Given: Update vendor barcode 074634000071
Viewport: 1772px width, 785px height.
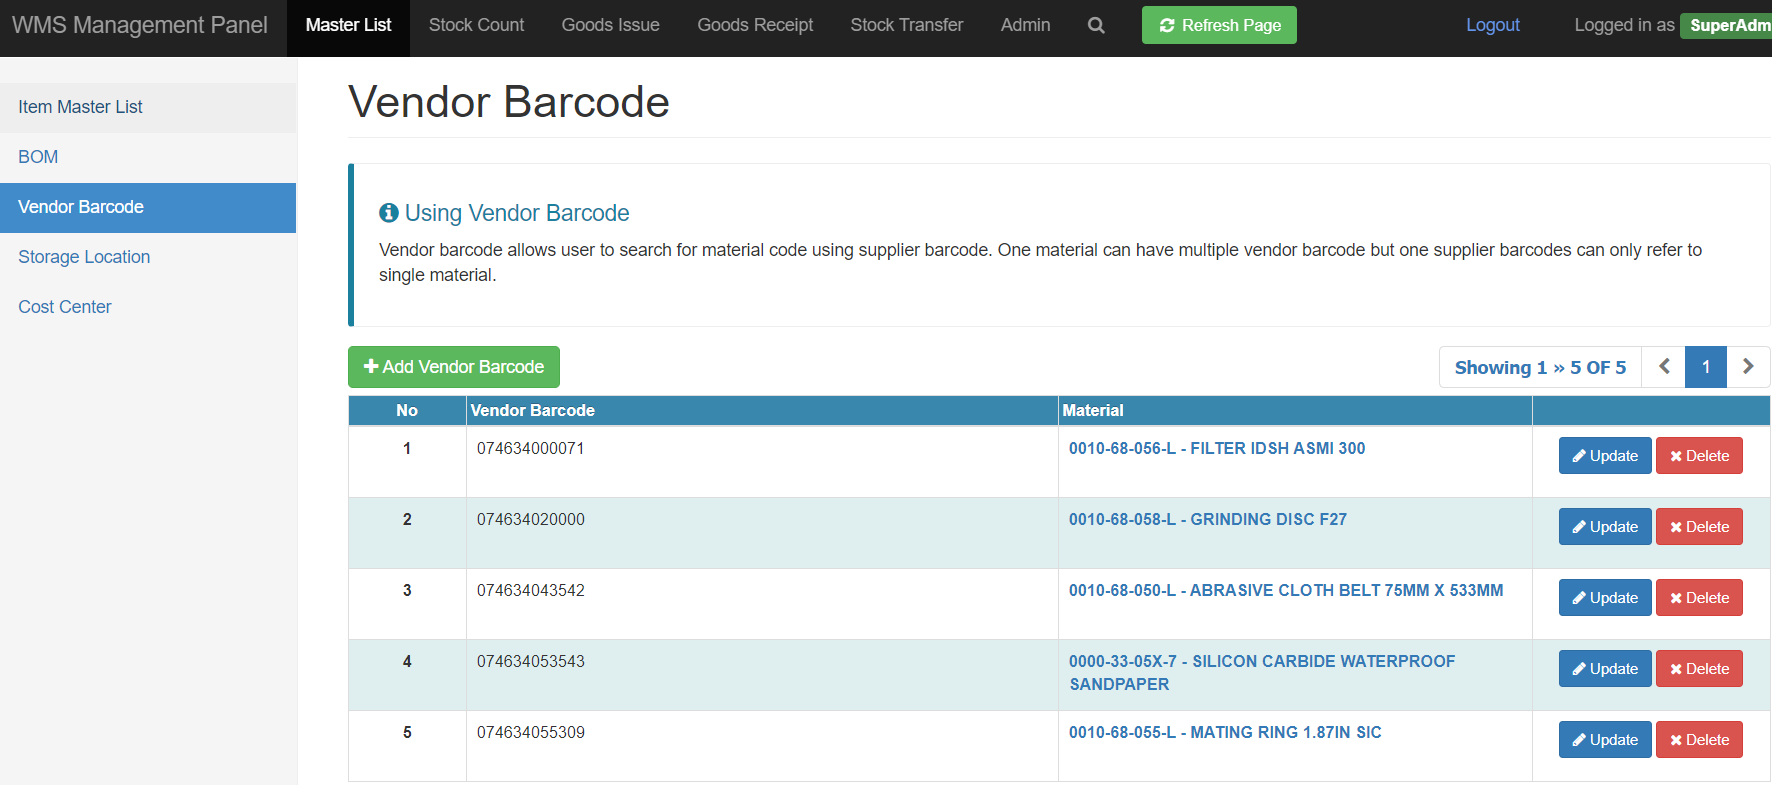Looking at the screenshot, I should pyautogui.click(x=1605, y=456).
